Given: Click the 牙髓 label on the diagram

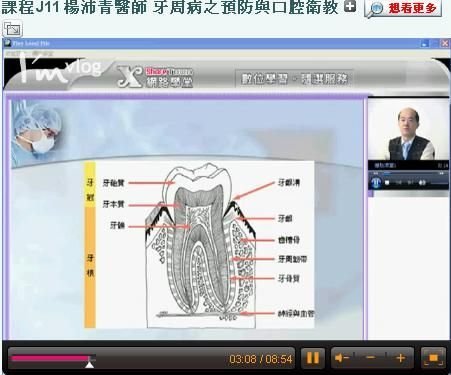Looking at the screenshot, I should click(x=117, y=226).
